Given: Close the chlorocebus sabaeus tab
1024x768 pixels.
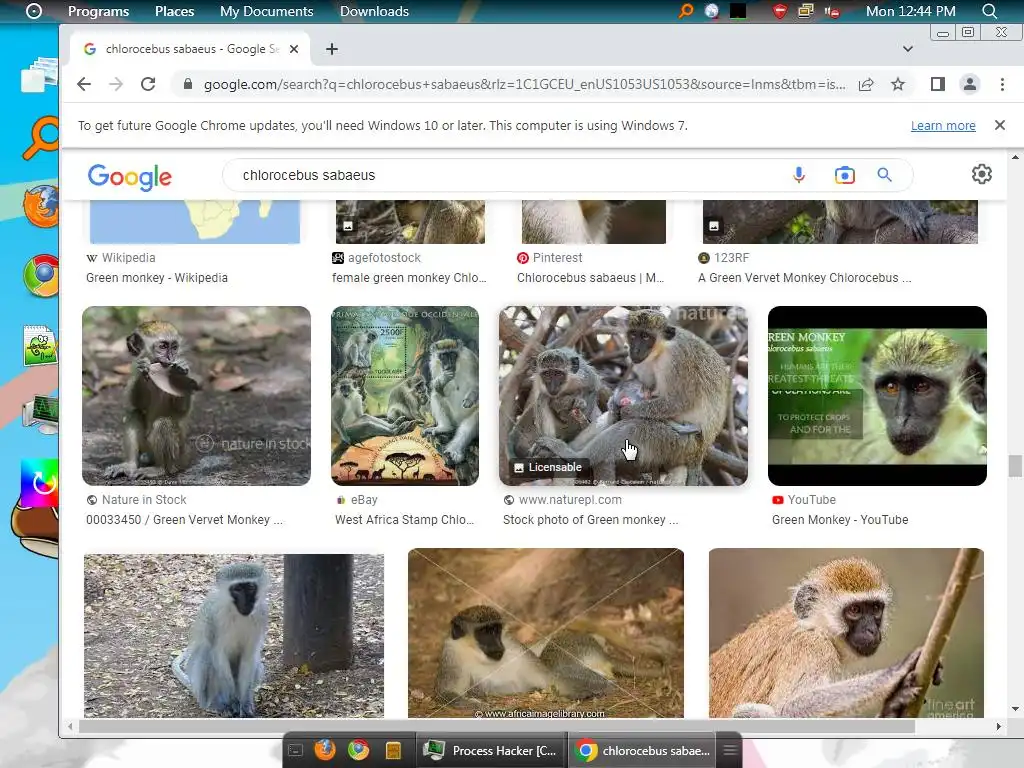Looking at the screenshot, I should (294, 49).
